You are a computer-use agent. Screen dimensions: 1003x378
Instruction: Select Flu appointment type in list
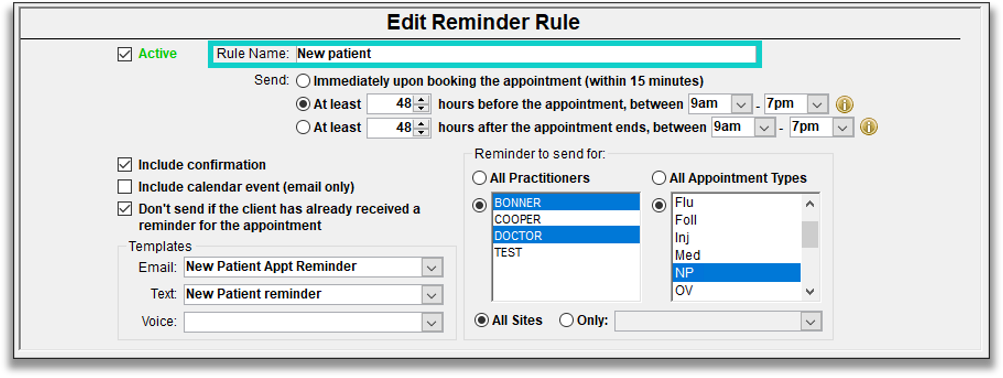[736, 203]
